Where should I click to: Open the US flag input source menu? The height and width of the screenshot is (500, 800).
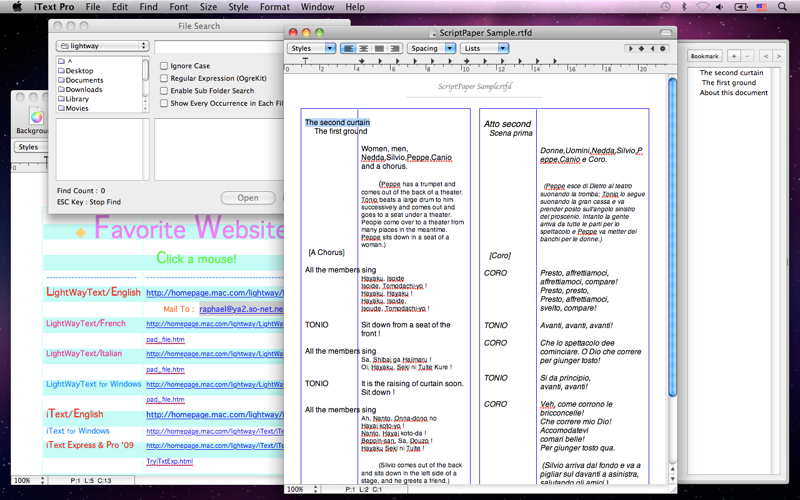[x=761, y=7]
